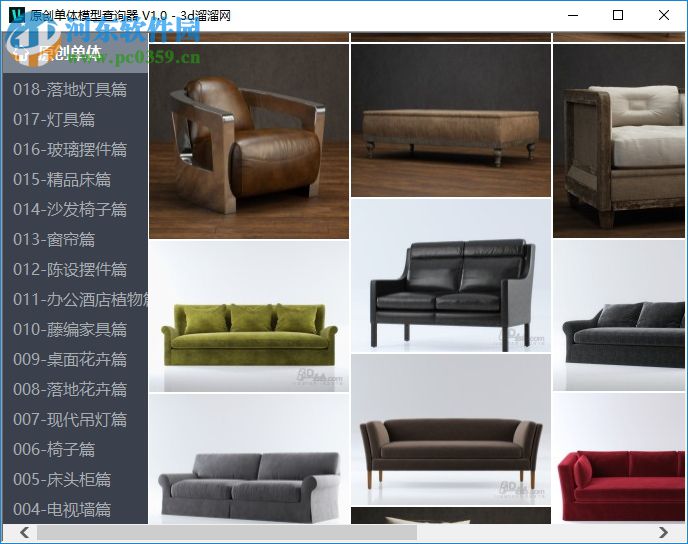This screenshot has height=544, width=688.
Task: Select 016-玻璃摆件篇 in sidebar
Action: coord(70,149)
